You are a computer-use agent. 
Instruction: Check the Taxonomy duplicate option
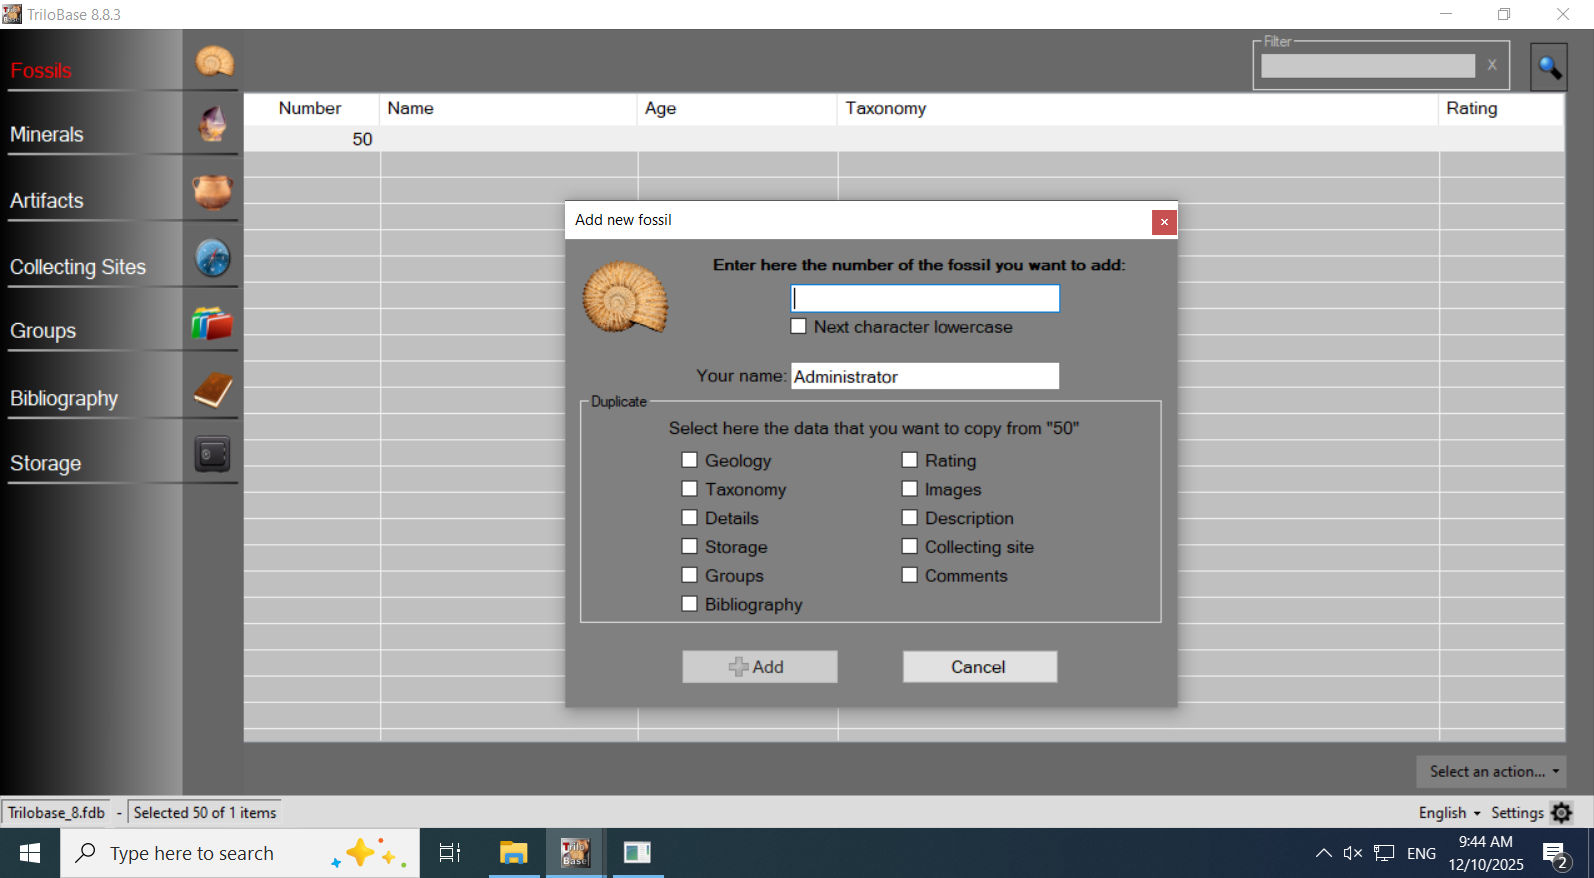point(689,489)
